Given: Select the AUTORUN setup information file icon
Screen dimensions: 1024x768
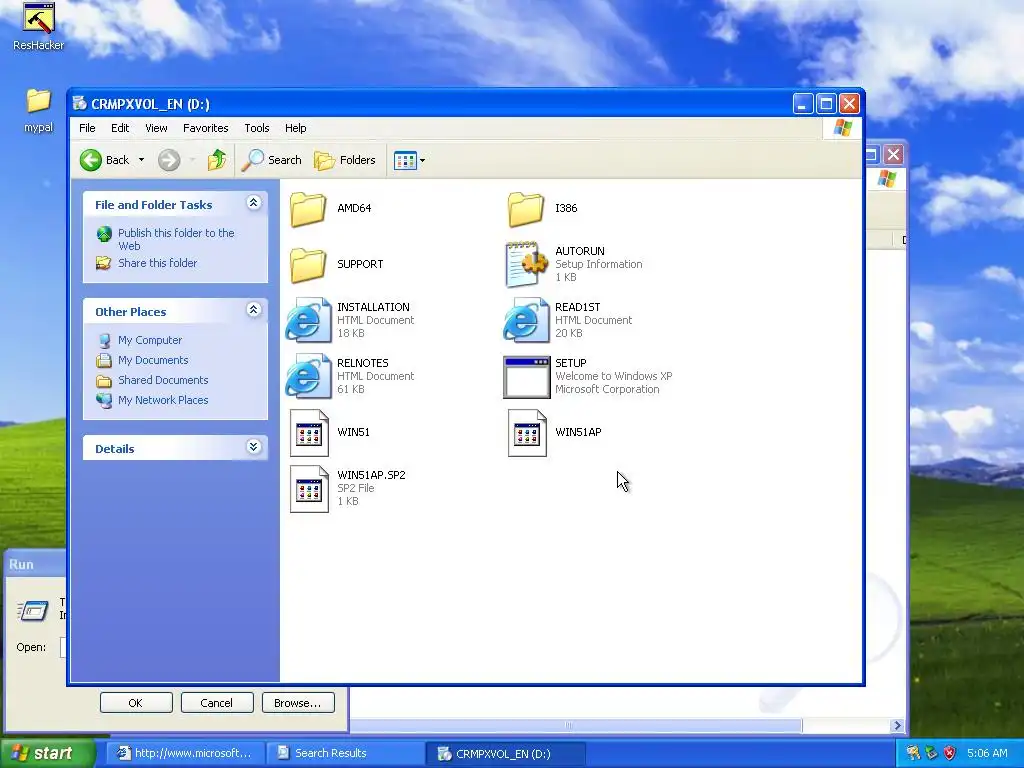Looking at the screenshot, I should tap(526, 264).
